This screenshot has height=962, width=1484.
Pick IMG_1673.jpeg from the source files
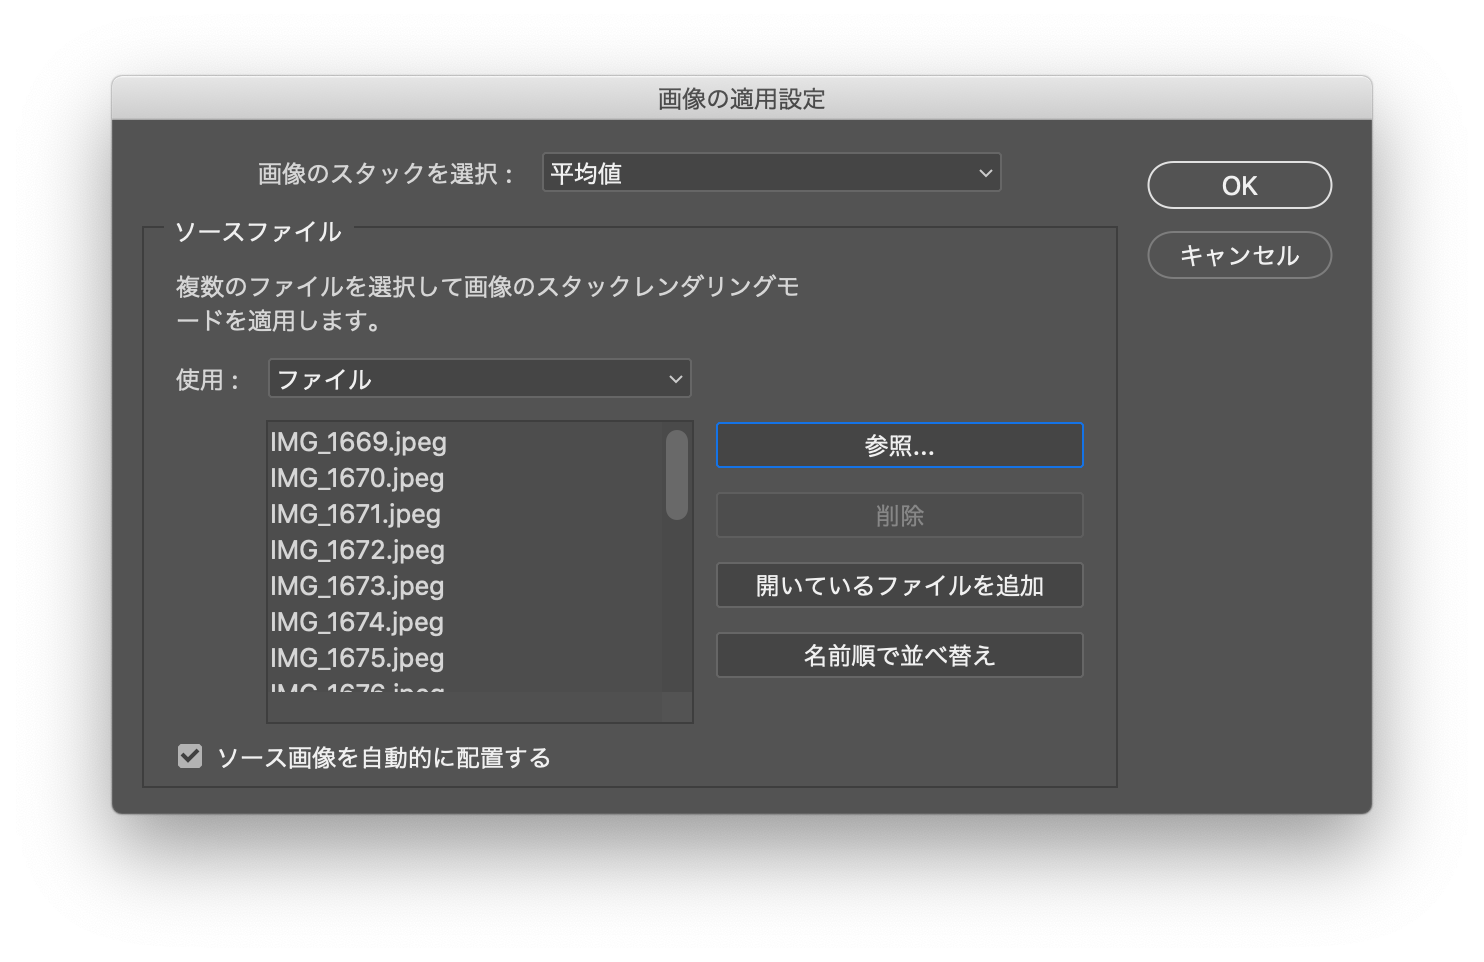coord(357,586)
